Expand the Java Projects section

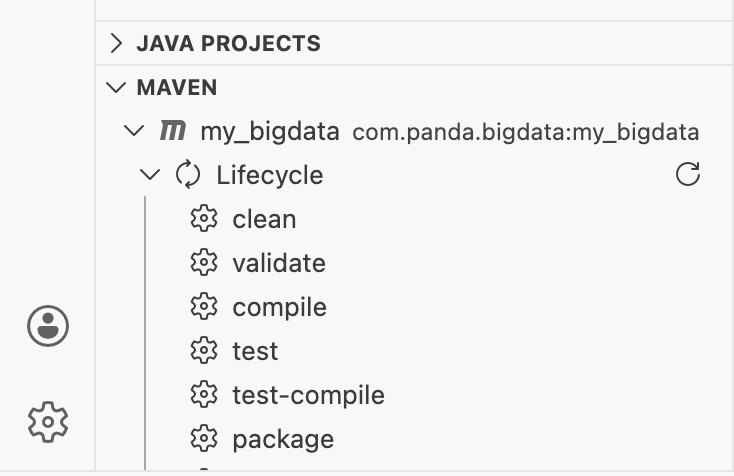point(118,43)
